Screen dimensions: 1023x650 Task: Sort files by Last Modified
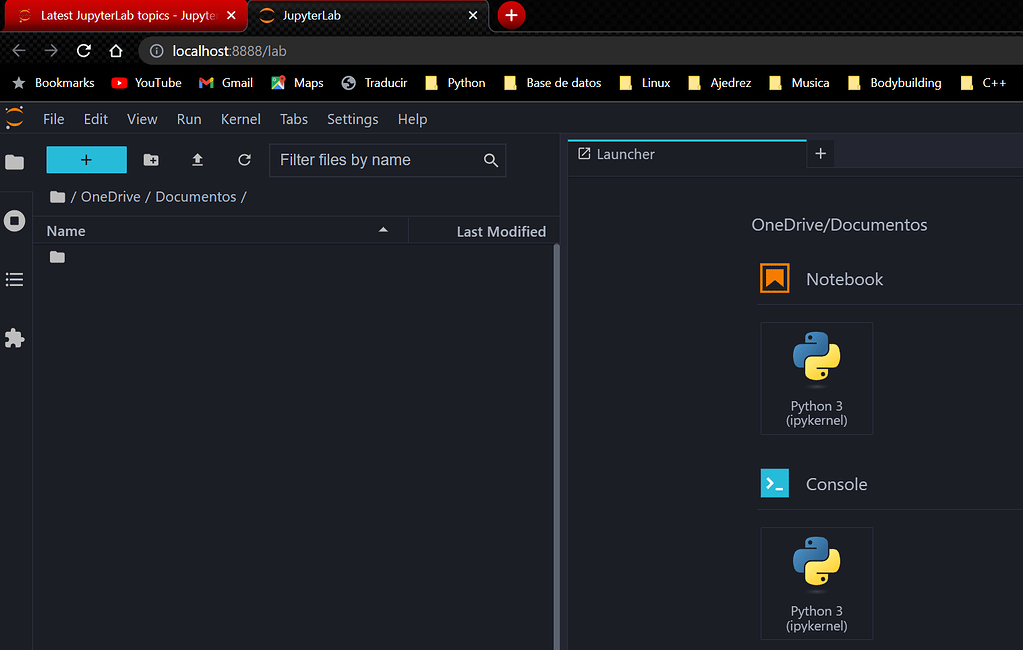[x=500, y=231]
